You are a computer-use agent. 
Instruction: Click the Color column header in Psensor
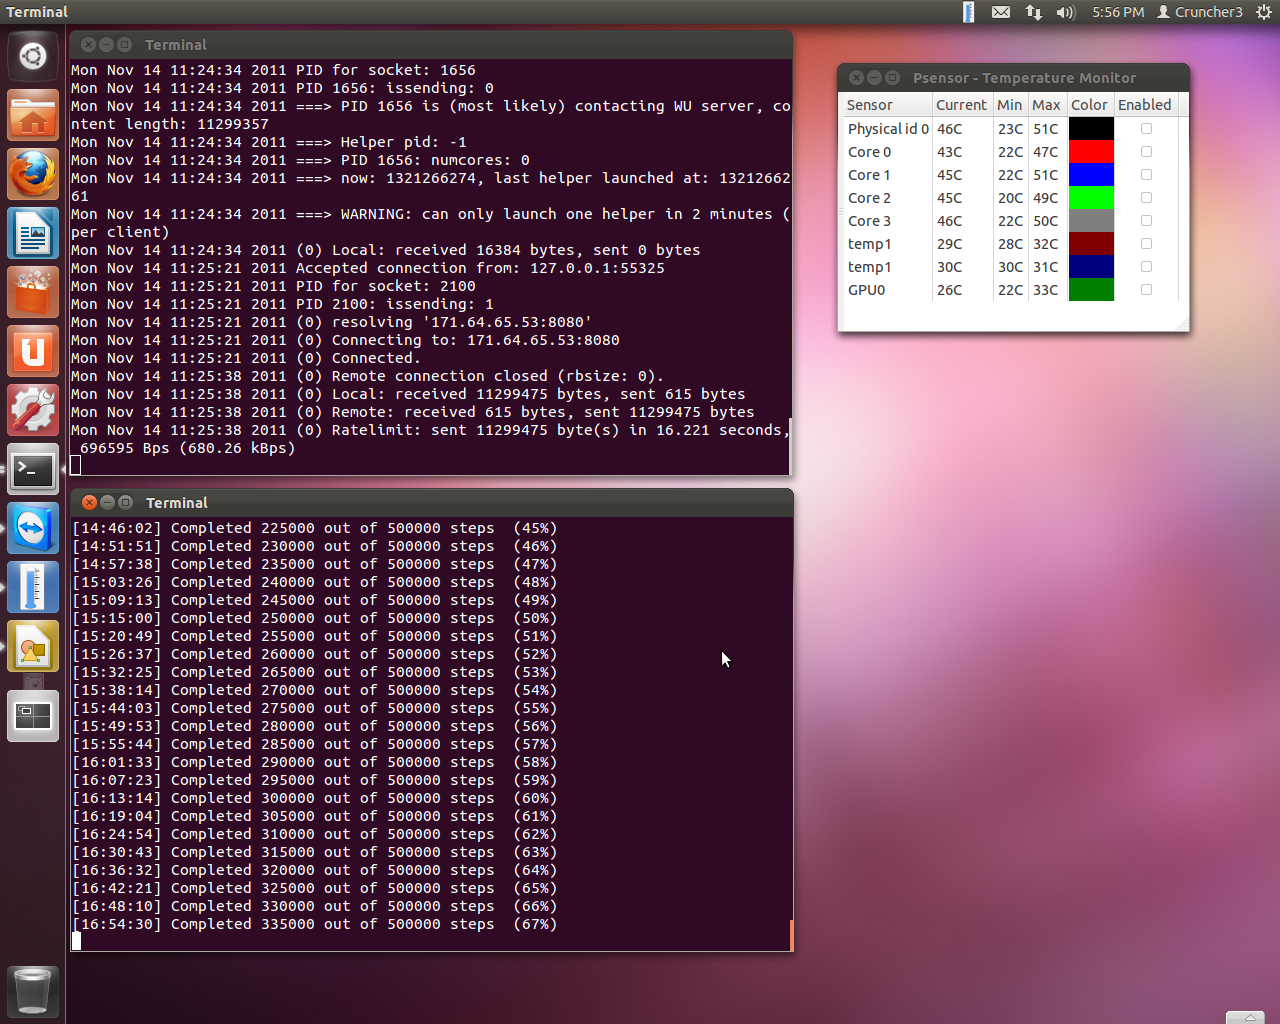click(x=1089, y=105)
